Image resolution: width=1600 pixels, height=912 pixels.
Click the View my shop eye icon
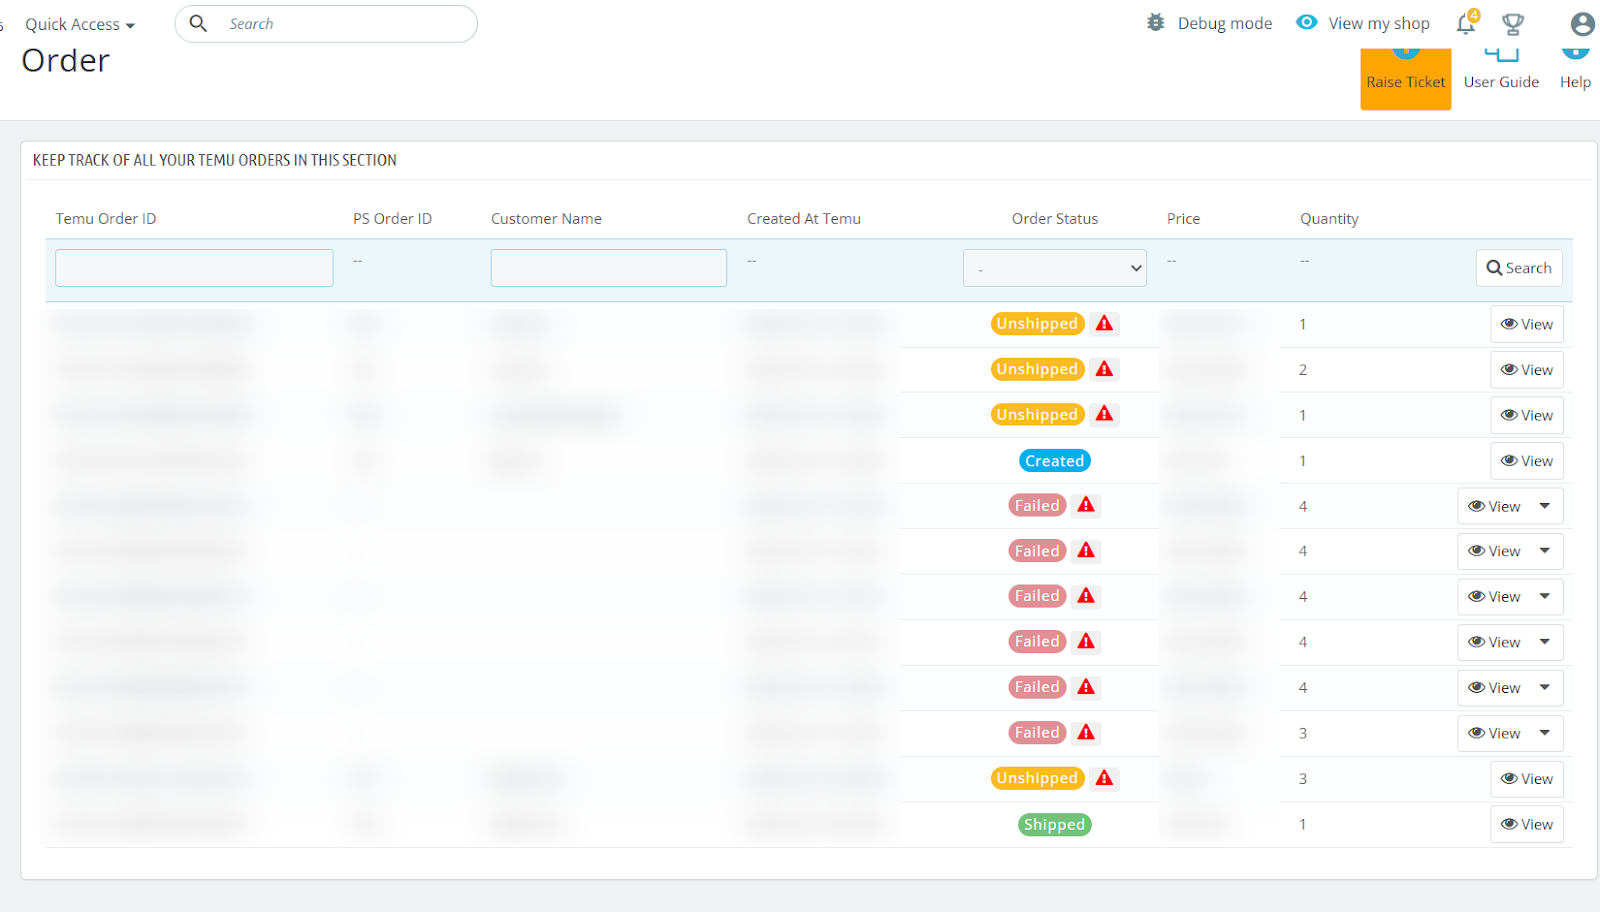click(1307, 23)
